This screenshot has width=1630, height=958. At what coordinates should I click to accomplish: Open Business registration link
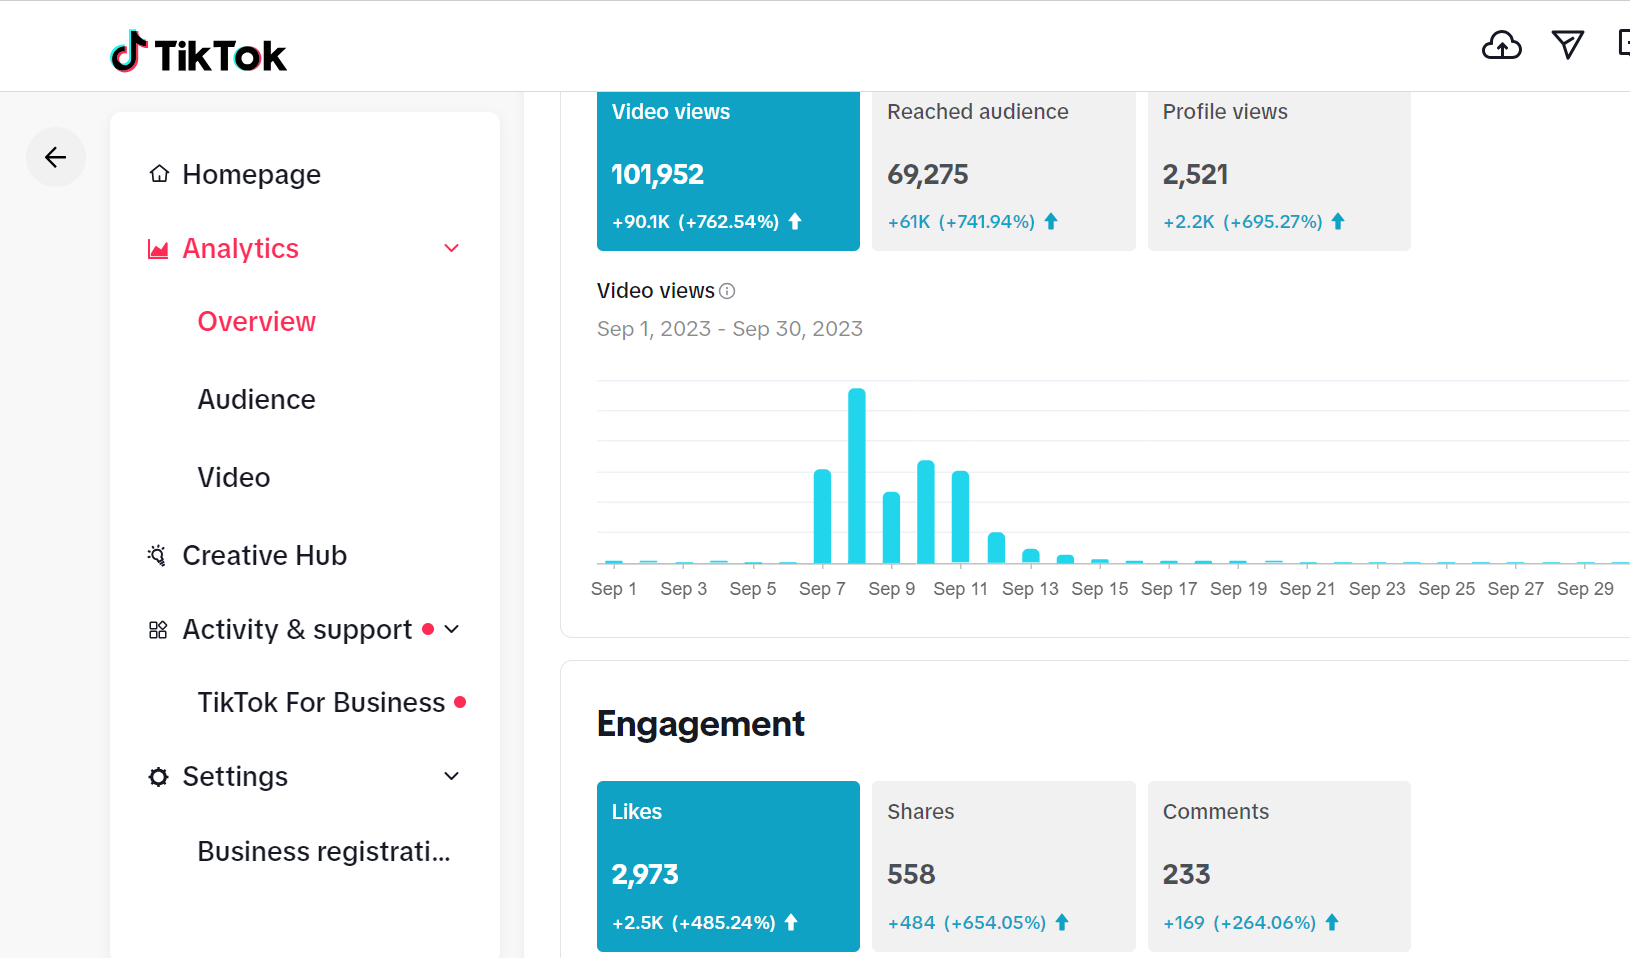coord(324,852)
